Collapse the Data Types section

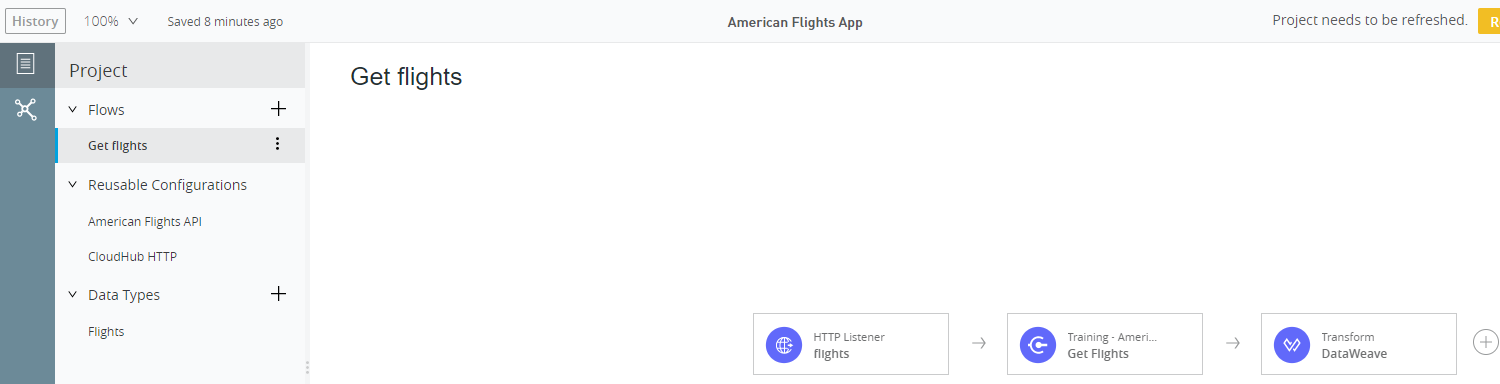point(72,294)
